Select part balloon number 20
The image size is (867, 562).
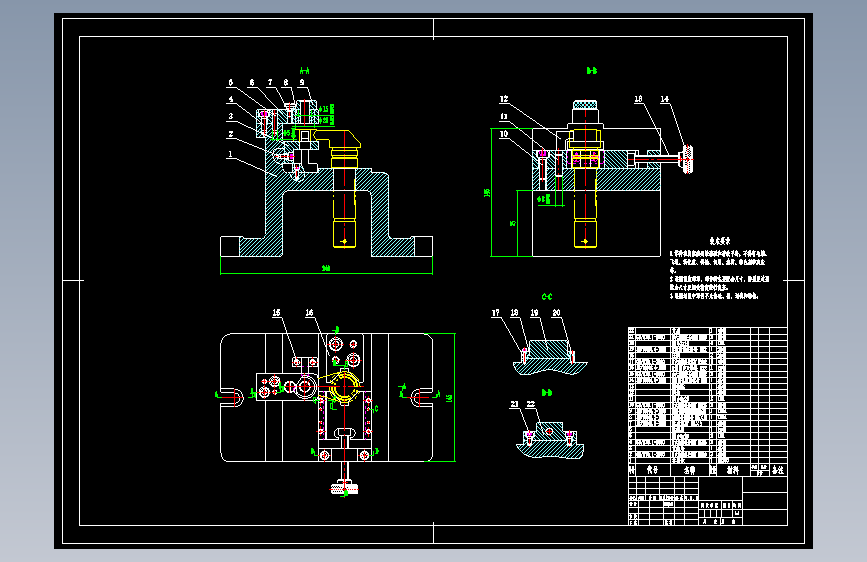(557, 313)
